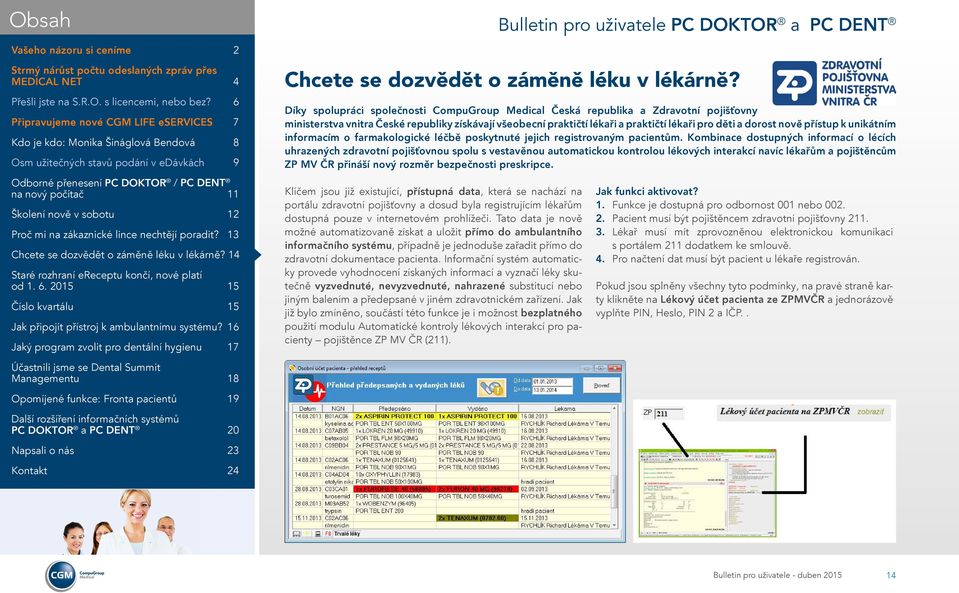This screenshot has height=593, width=959.
Task: Go to 'Opomíjené funkce: Fronta pacientů'
Action: click(x=125, y=399)
